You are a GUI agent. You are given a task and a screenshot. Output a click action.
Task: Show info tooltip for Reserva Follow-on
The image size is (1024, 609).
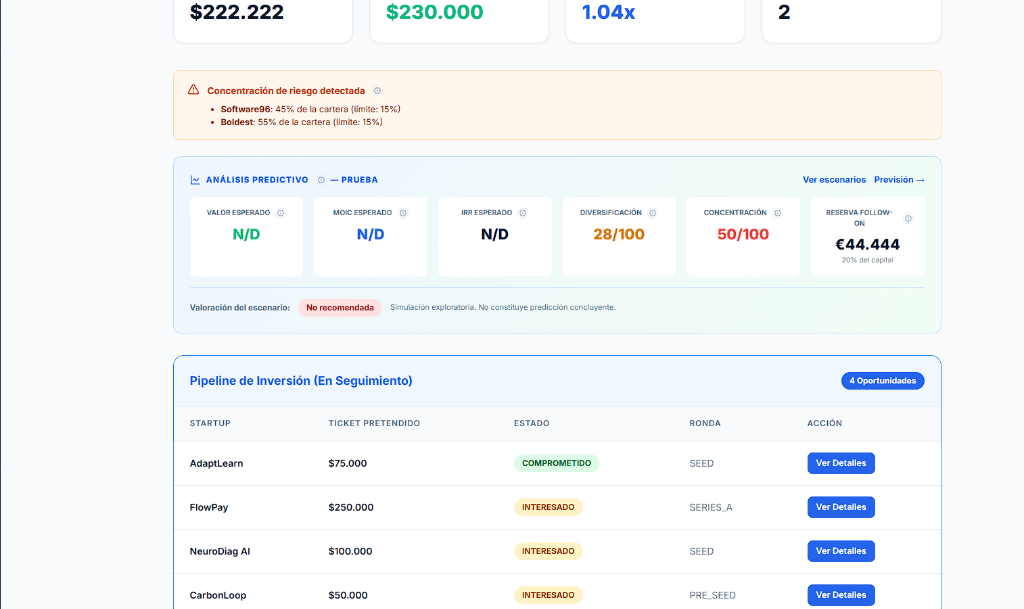point(908,219)
